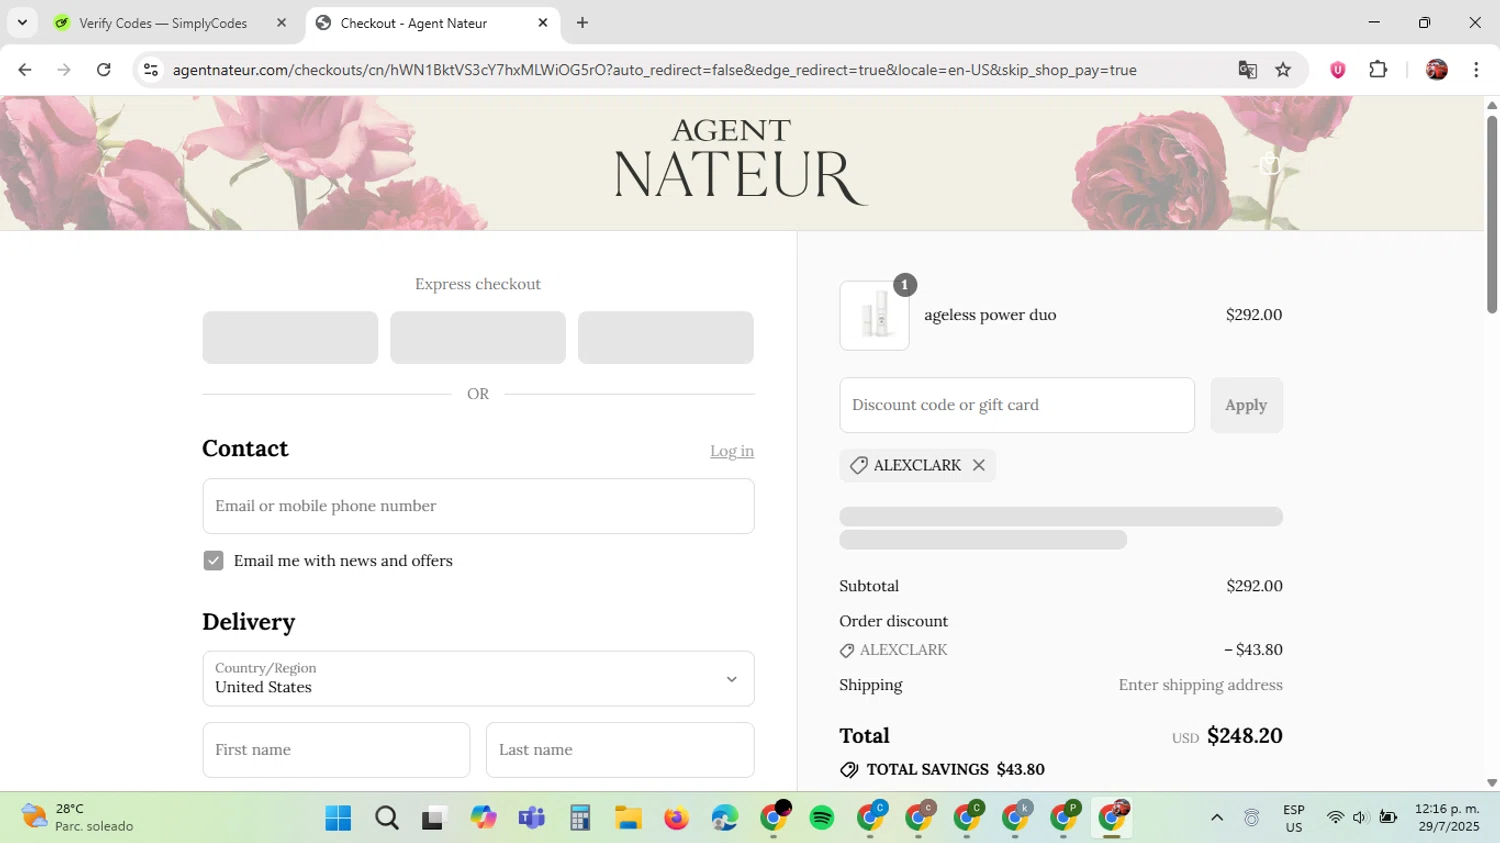Expand the Country/Region dropdown
The image size is (1500, 843).
[478, 679]
